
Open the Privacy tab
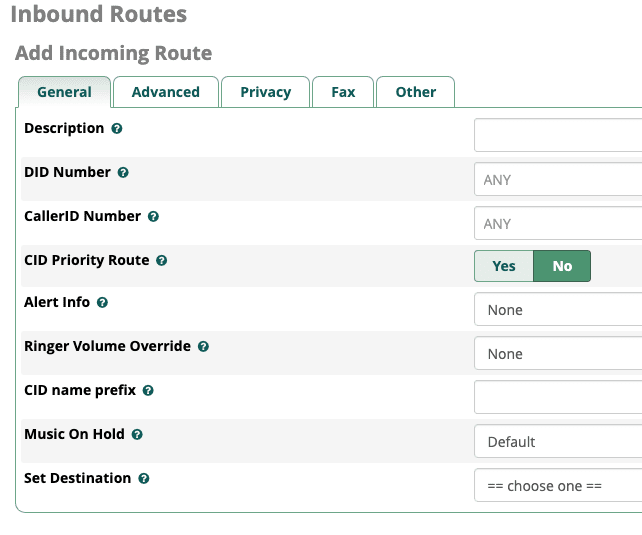[x=265, y=92]
